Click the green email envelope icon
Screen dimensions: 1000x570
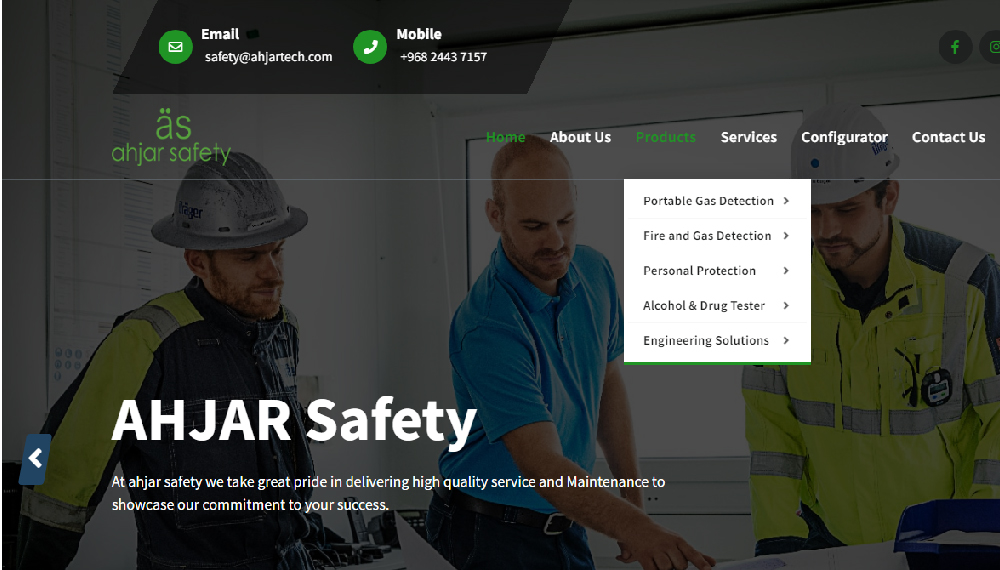point(175,47)
